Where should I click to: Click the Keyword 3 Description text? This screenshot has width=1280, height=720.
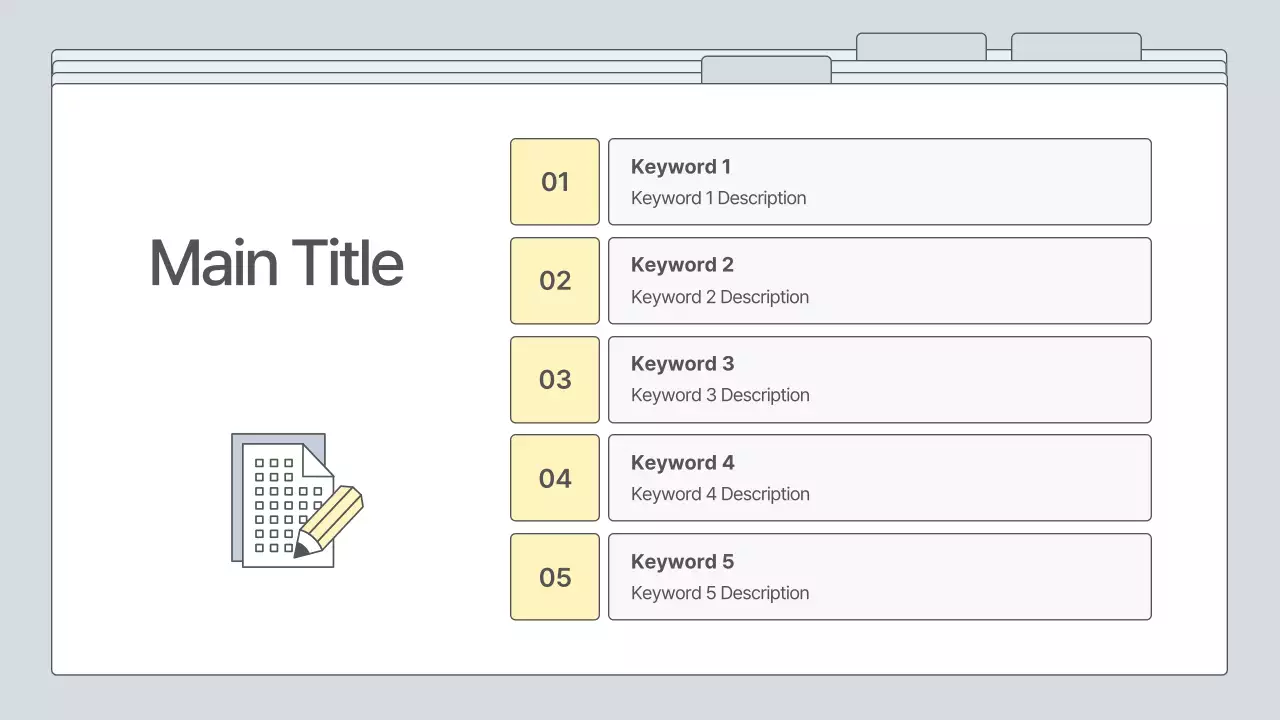click(720, 395)
